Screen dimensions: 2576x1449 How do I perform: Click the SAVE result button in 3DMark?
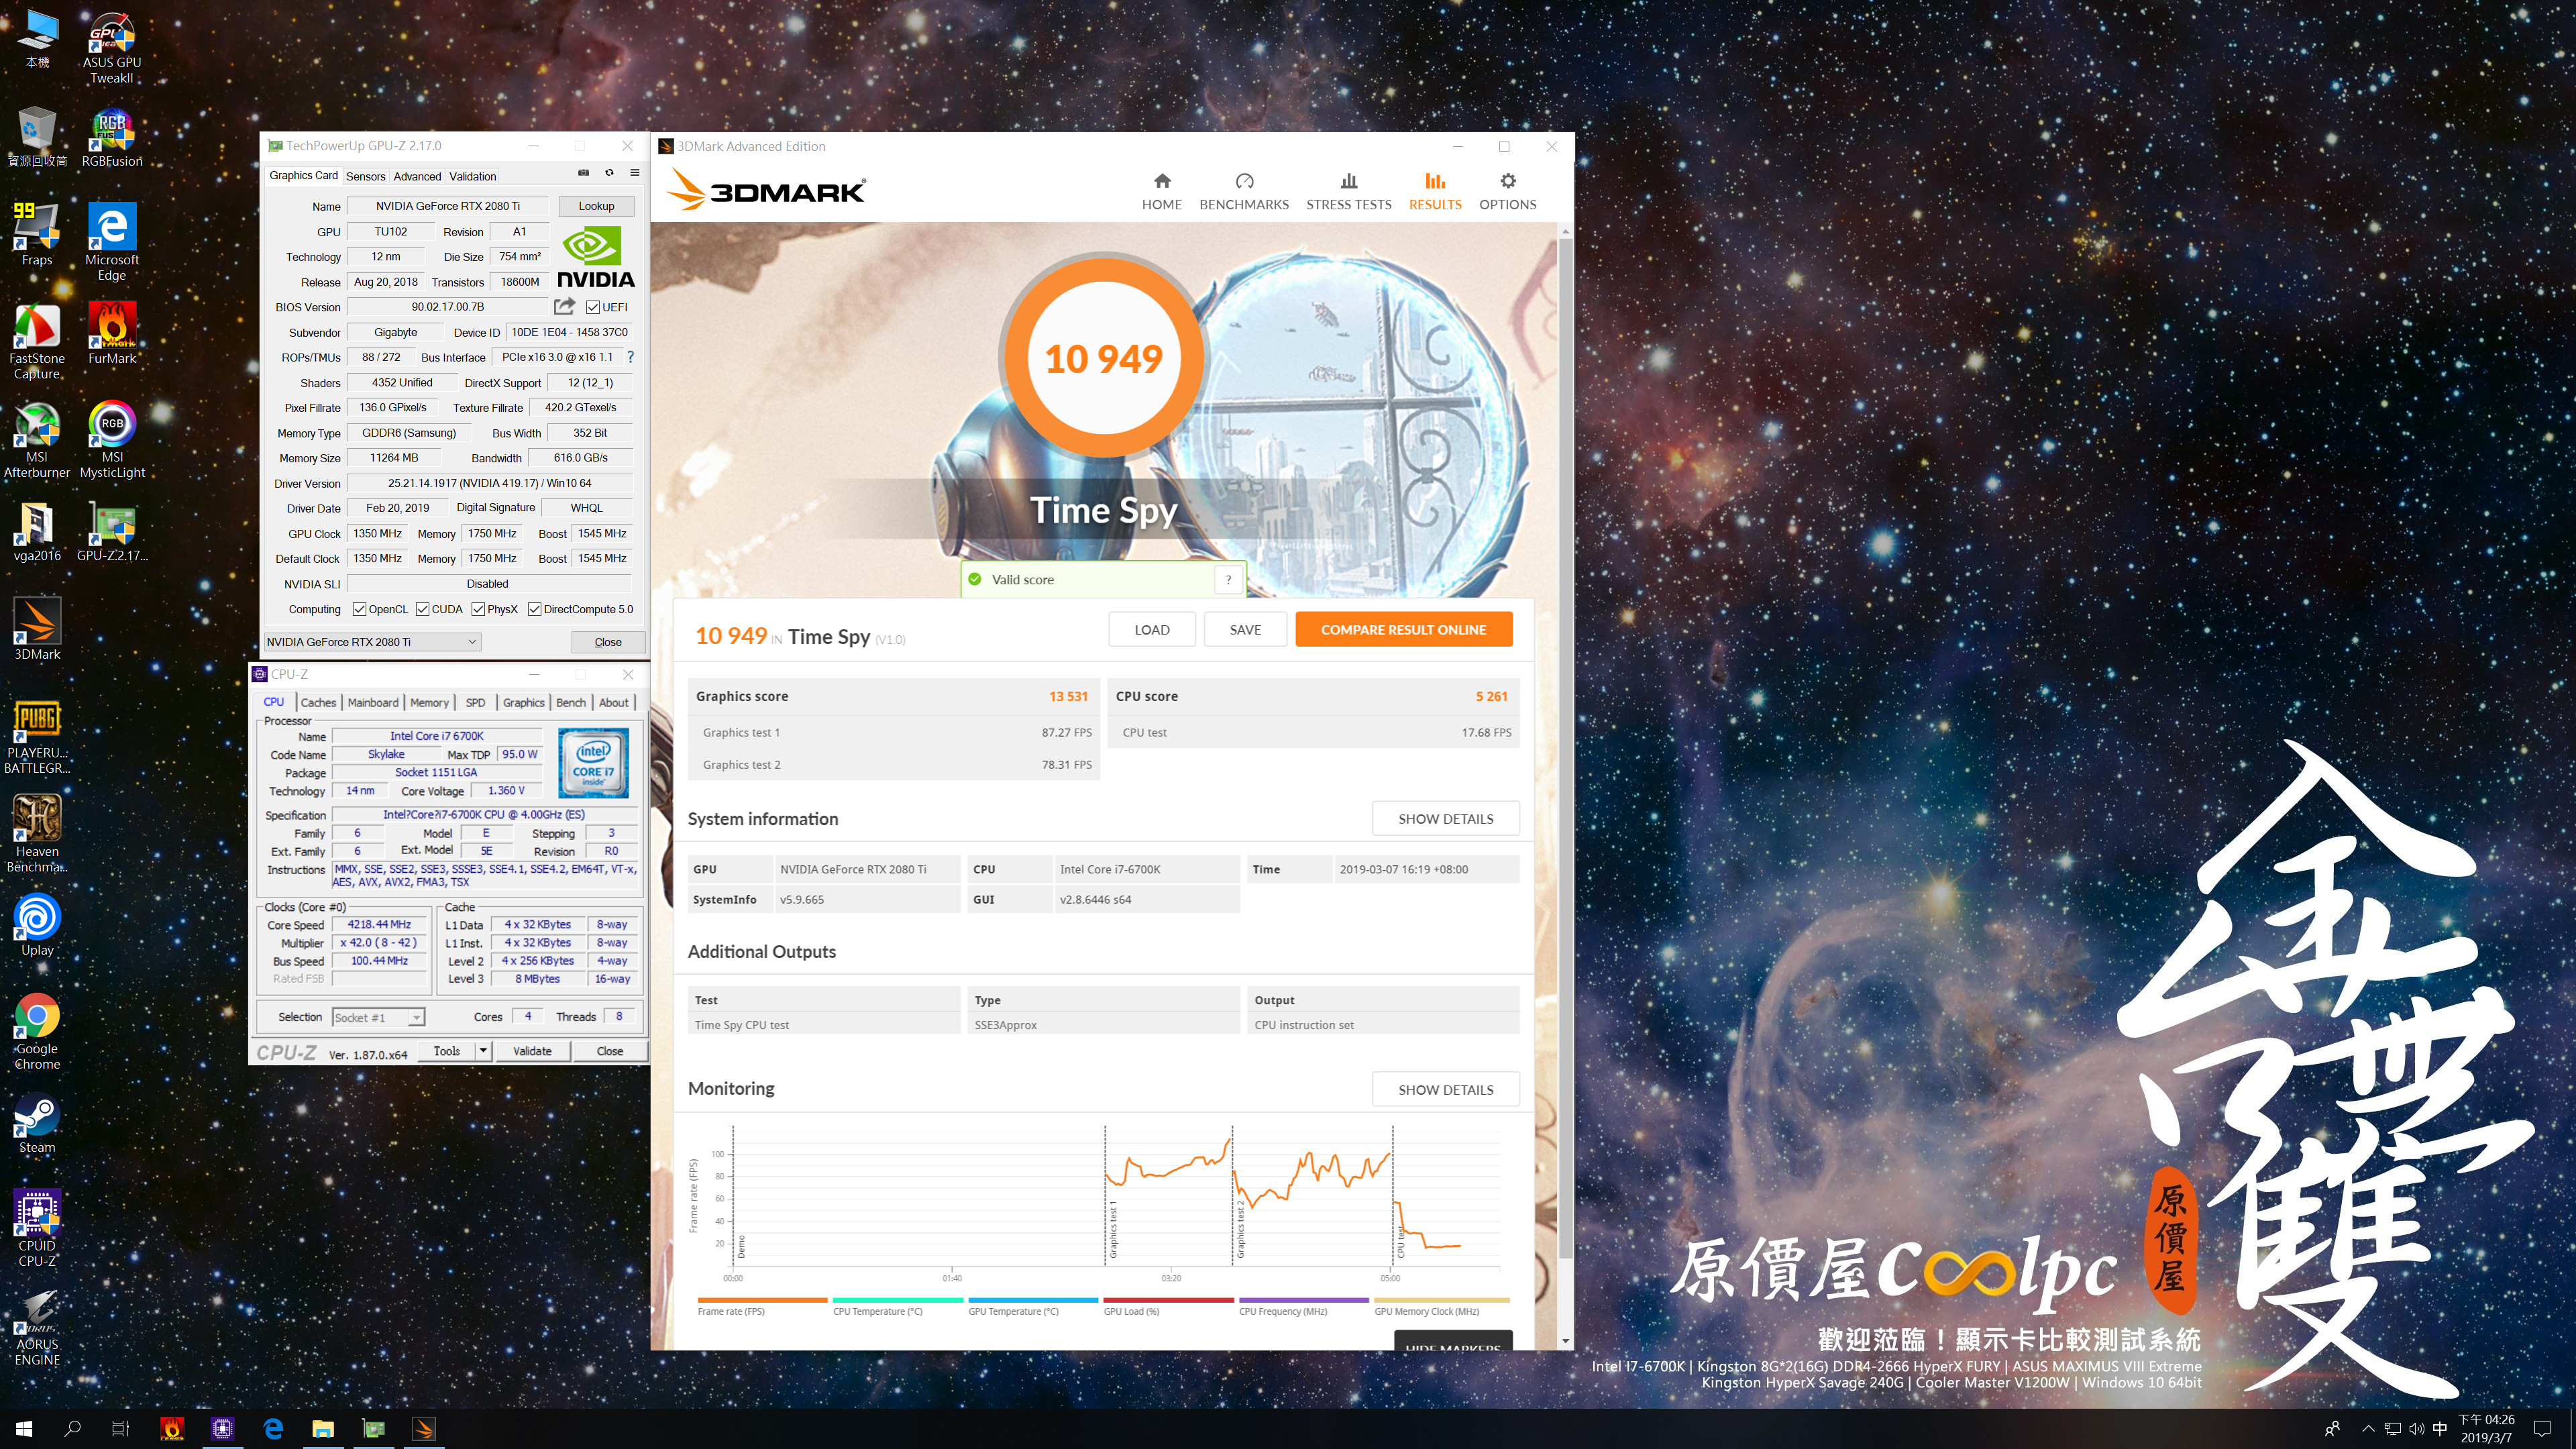1244,629
